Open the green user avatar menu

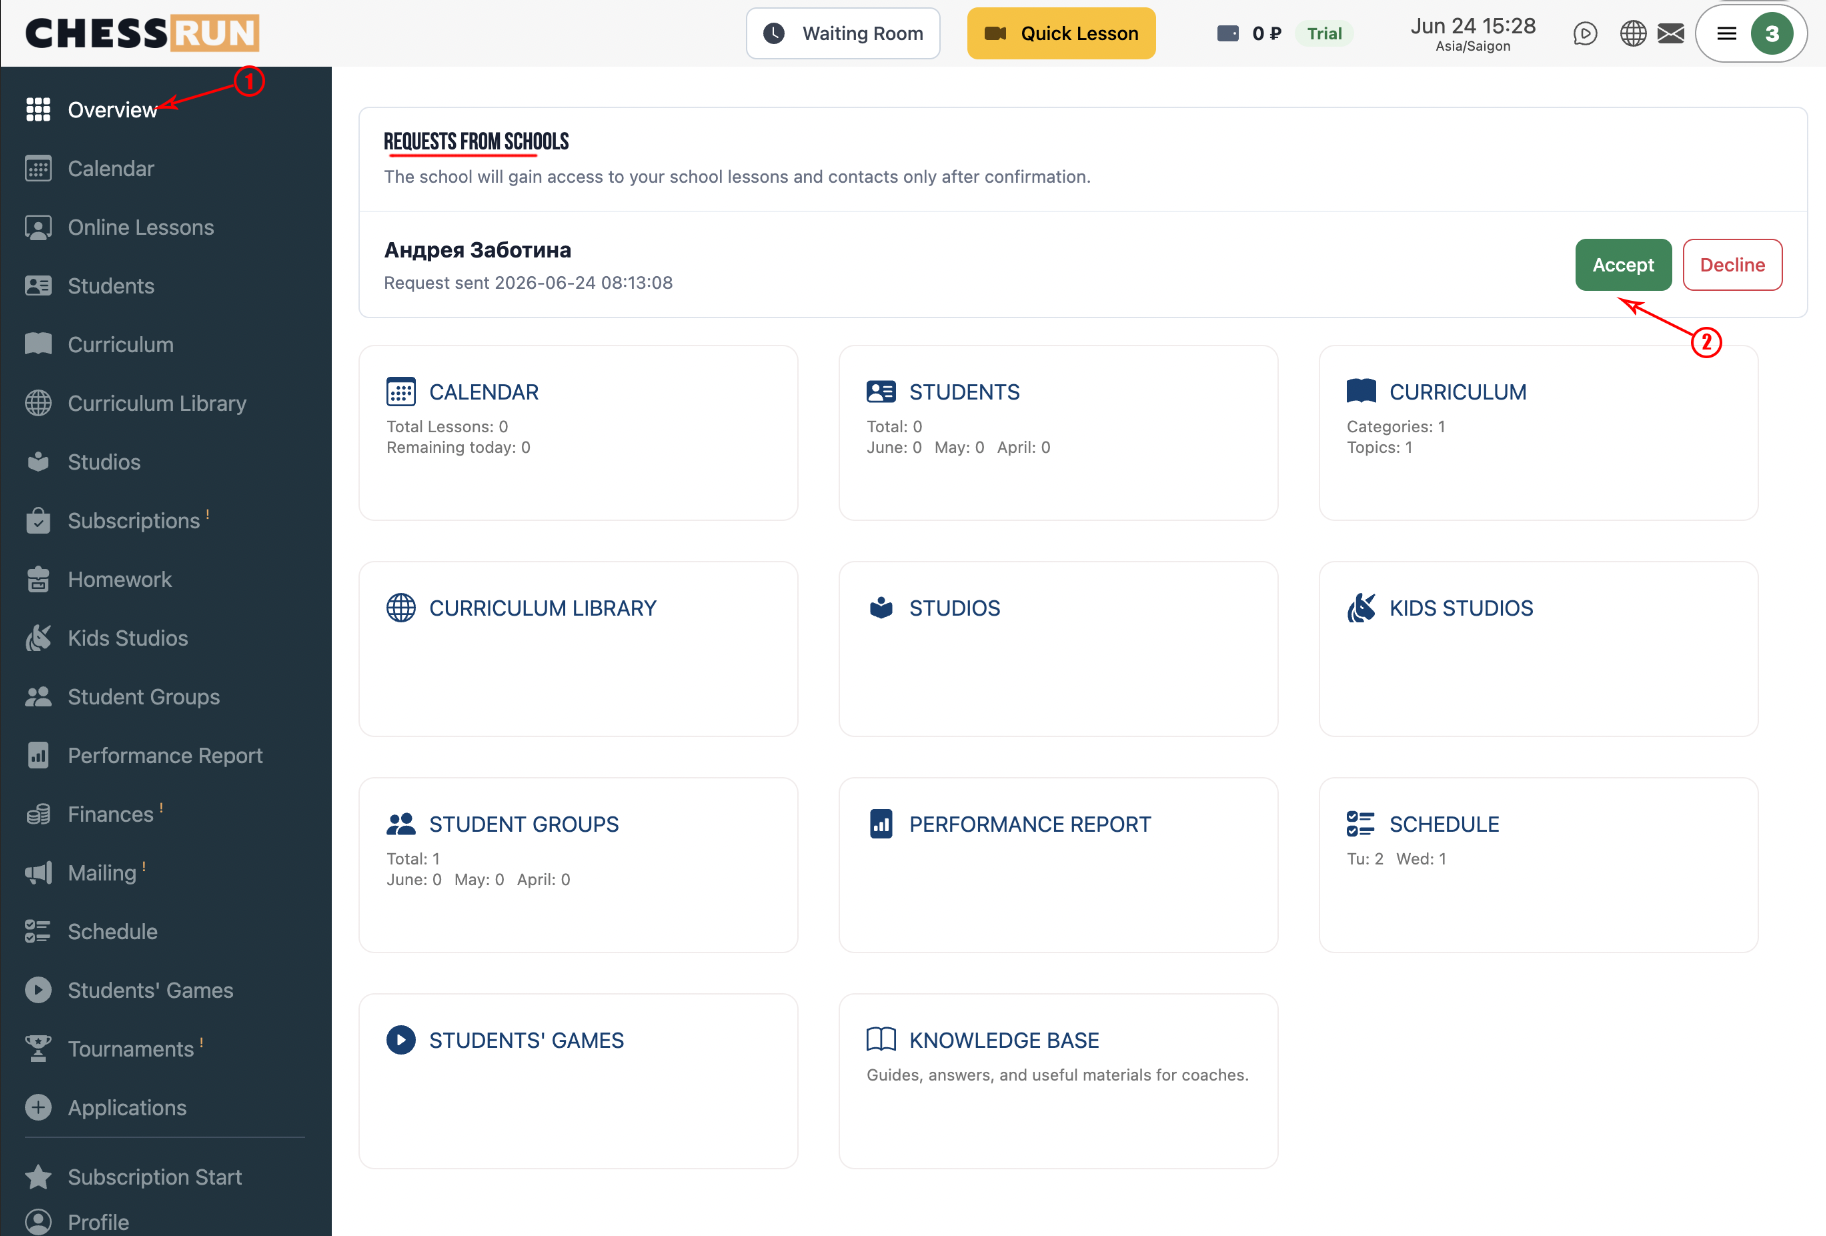tap(1772, 34)
